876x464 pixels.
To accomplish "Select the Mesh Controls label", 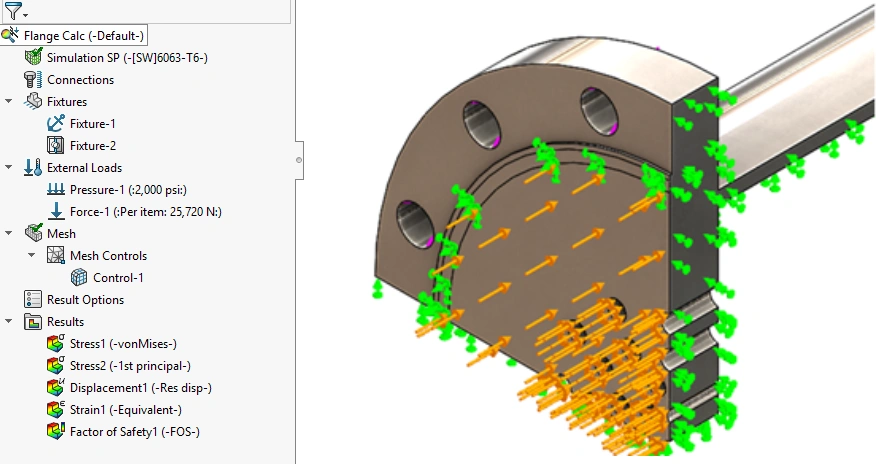I will click(108, 256).
